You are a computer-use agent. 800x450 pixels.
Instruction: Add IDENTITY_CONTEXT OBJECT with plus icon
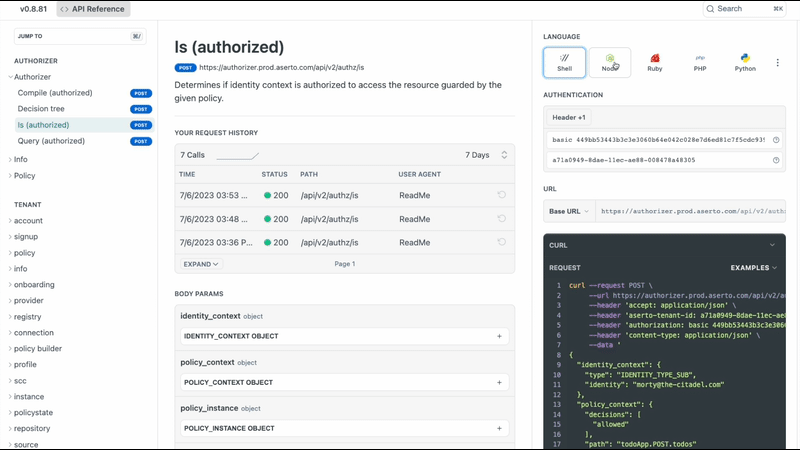499,336
